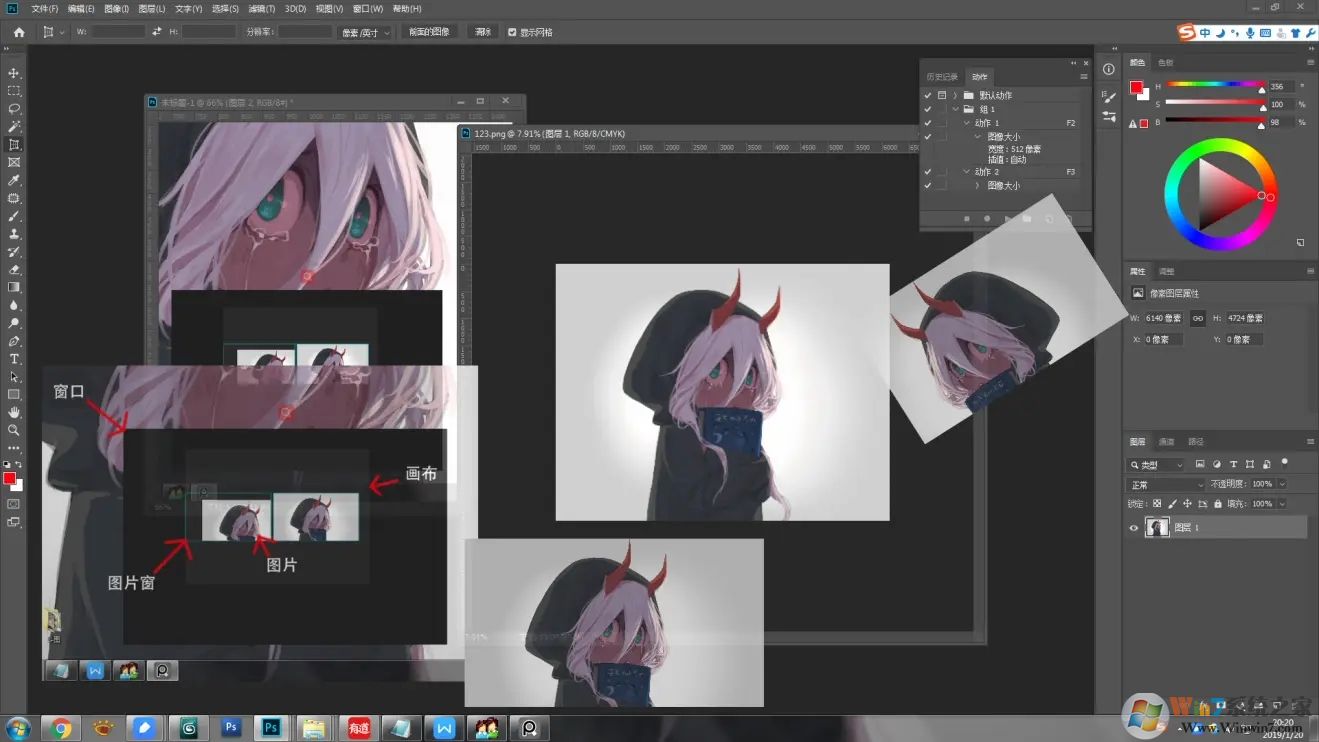Click the Home icon in options bar
Image resolution: width=1319 pixels, height=742 pixels.
18,32
